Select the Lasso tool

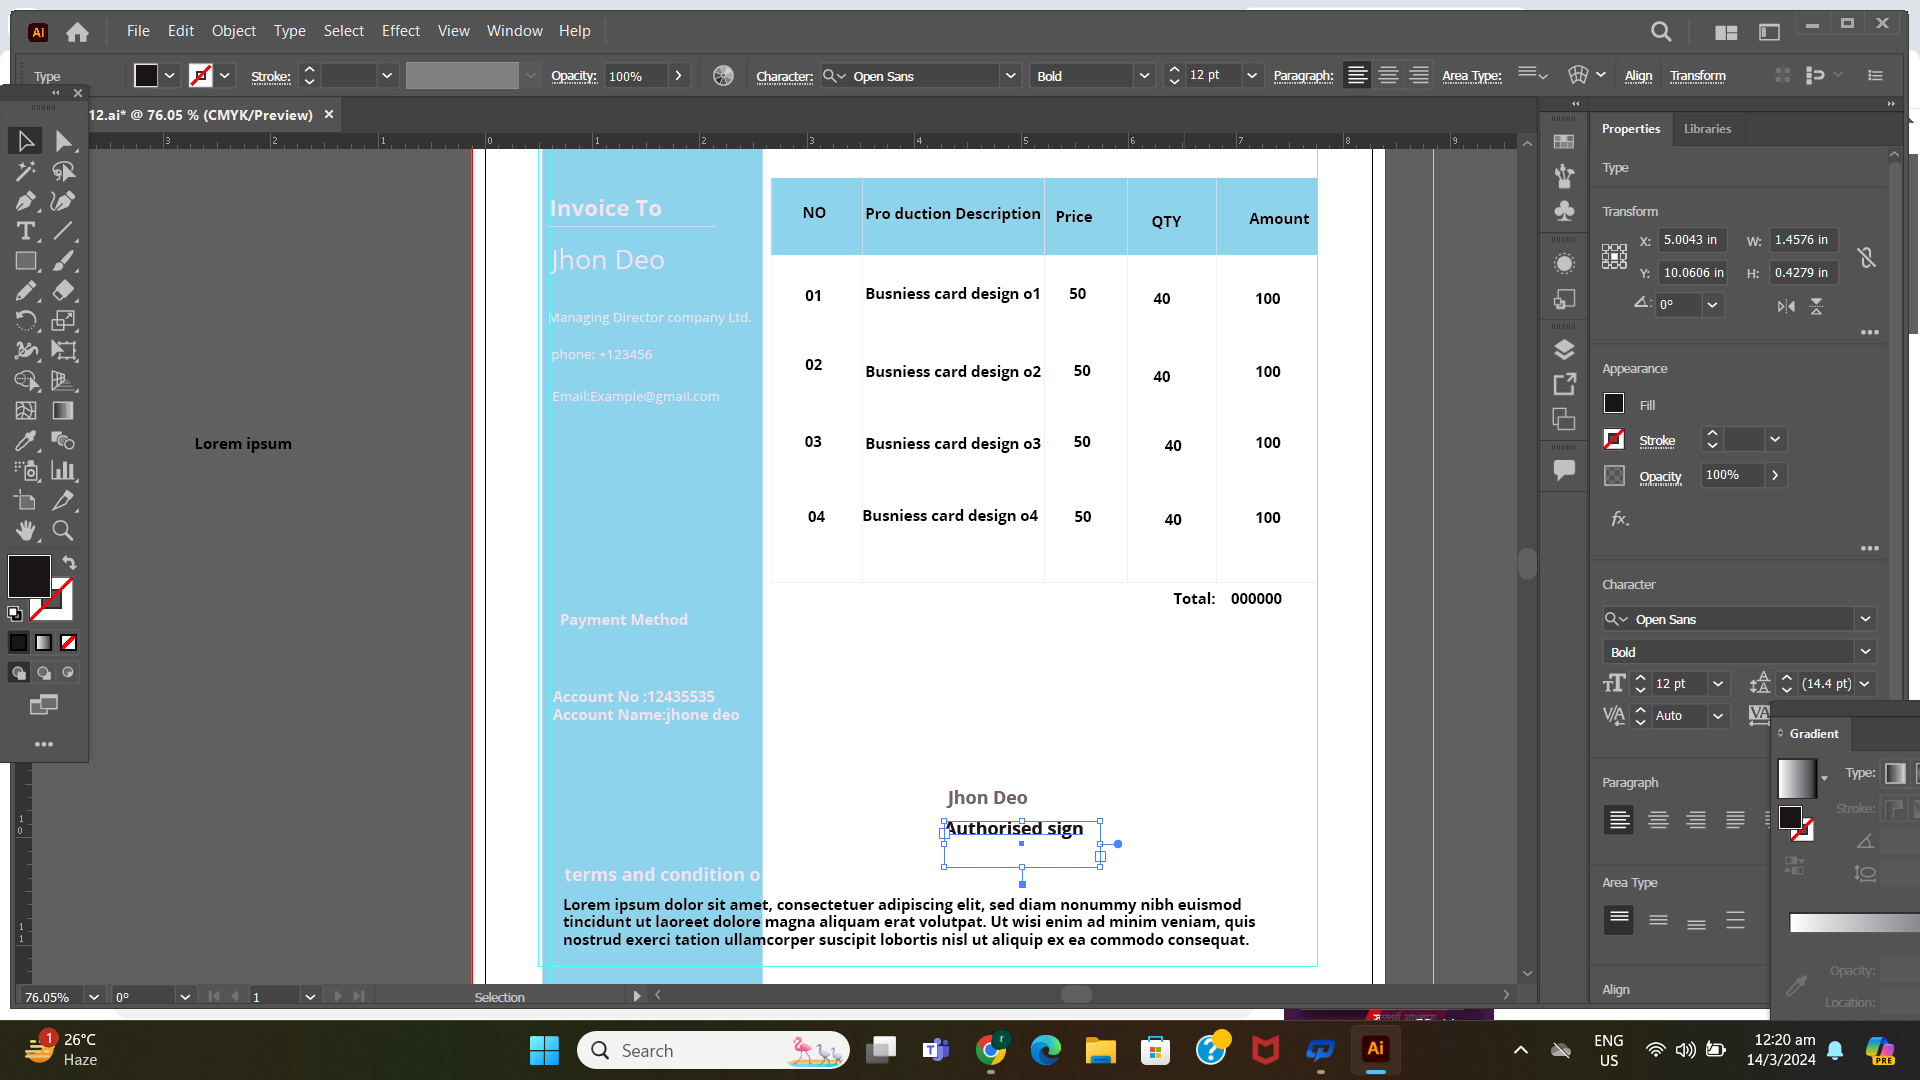click(64, 171)
